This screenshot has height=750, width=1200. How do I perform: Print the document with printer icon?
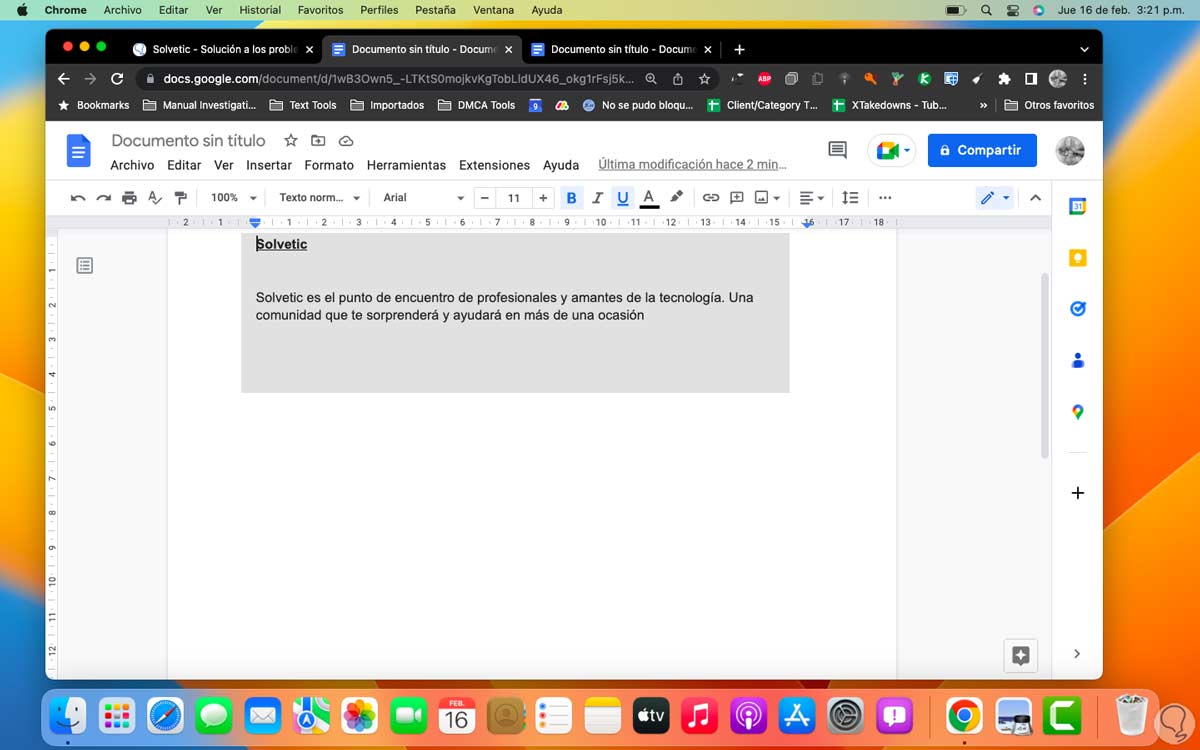point(129,198)
